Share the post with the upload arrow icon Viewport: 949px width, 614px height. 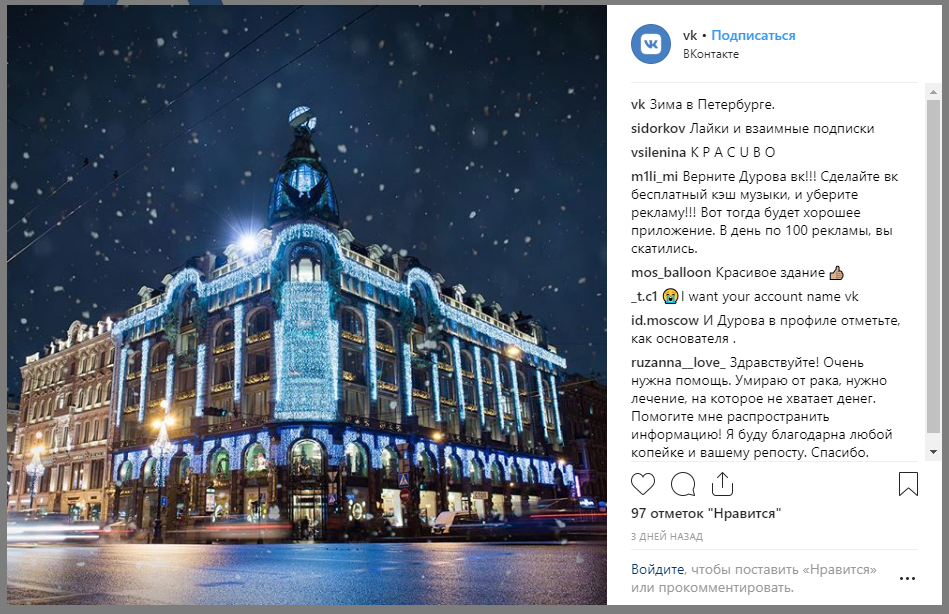tap(722, 484)
